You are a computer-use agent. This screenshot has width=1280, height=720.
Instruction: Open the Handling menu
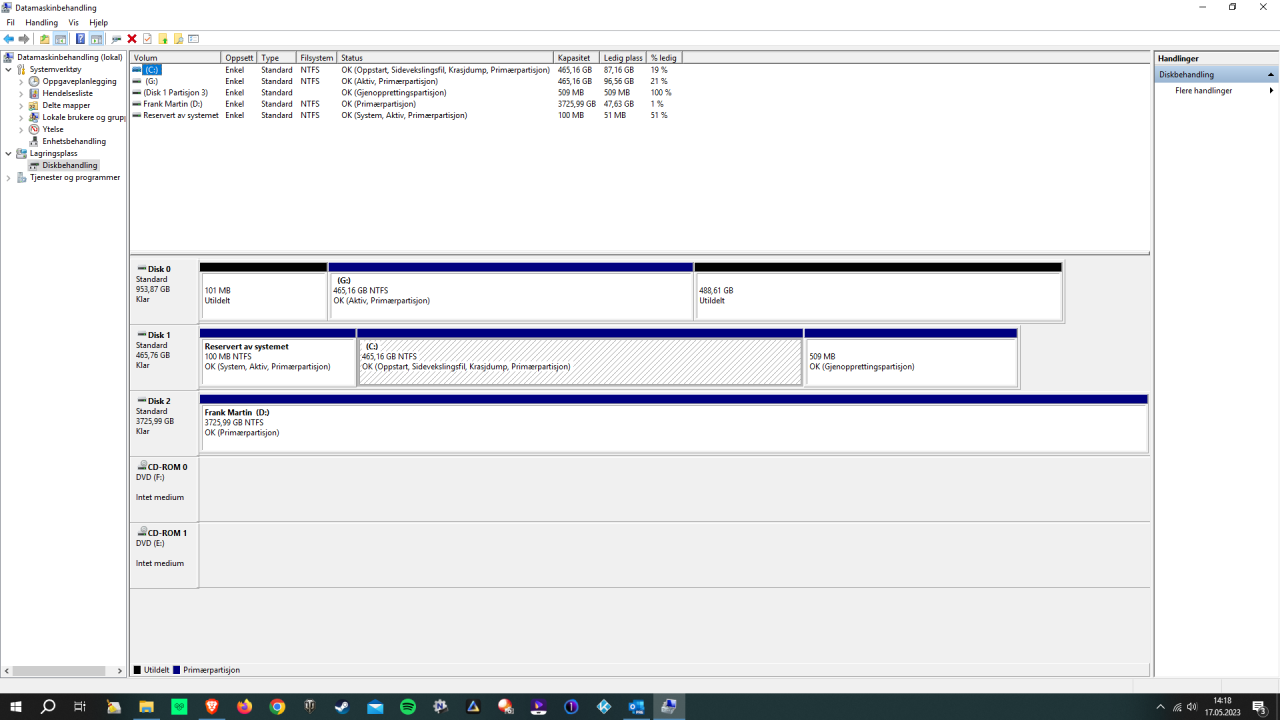[41, 22]
